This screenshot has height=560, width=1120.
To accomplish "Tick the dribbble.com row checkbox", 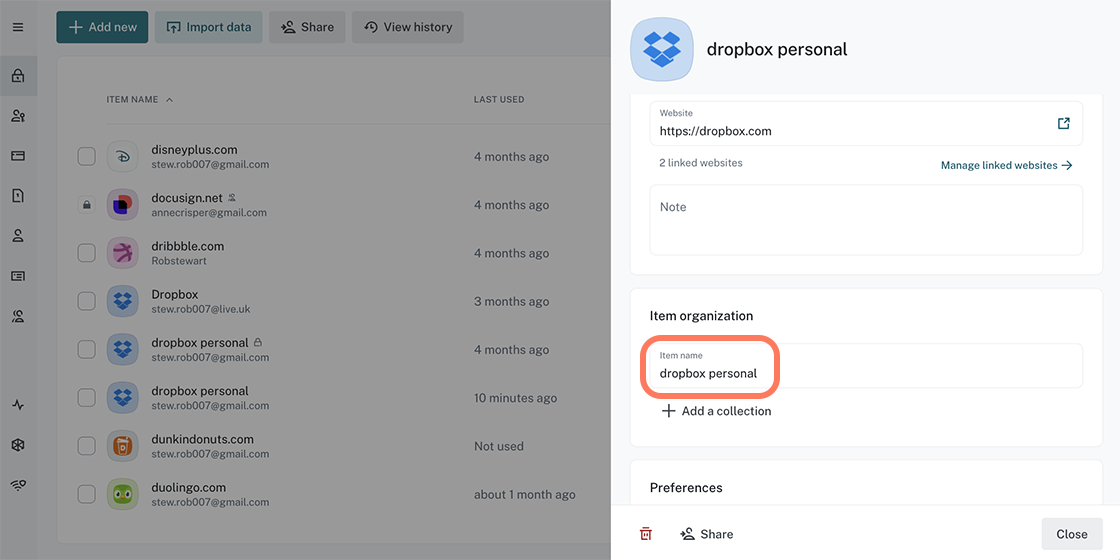I will [x=87, y=253].
